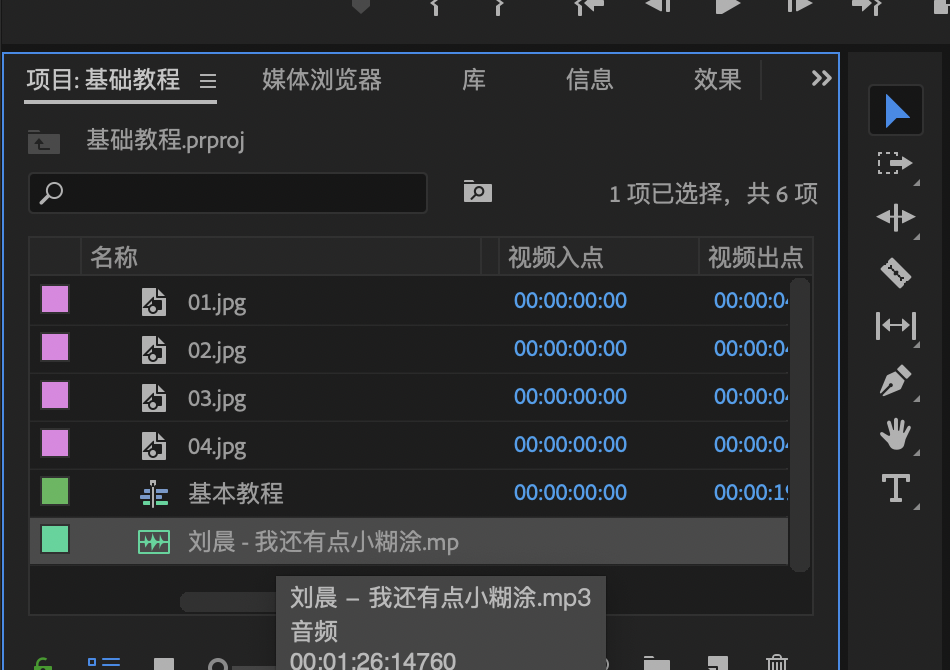Select the Hand tool

[895, 434]
